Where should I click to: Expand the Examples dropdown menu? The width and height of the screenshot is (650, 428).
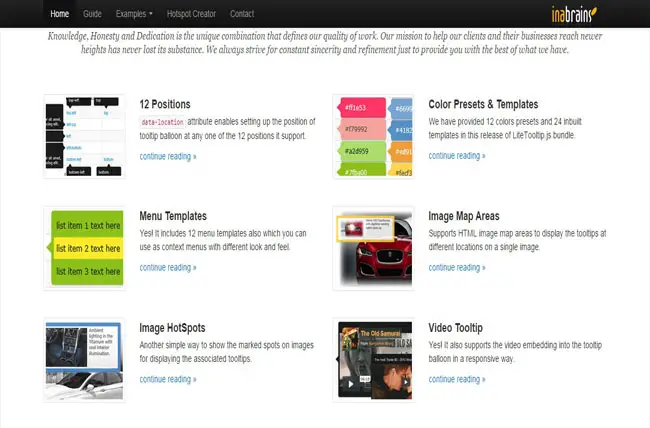pos(134,14)
